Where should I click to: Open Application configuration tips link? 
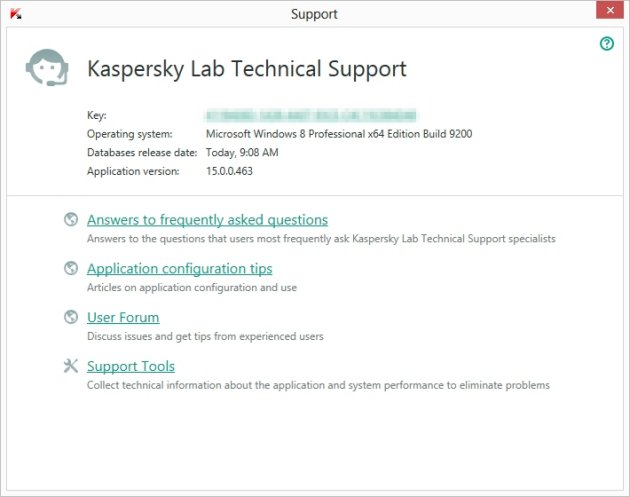click(179, 269)
